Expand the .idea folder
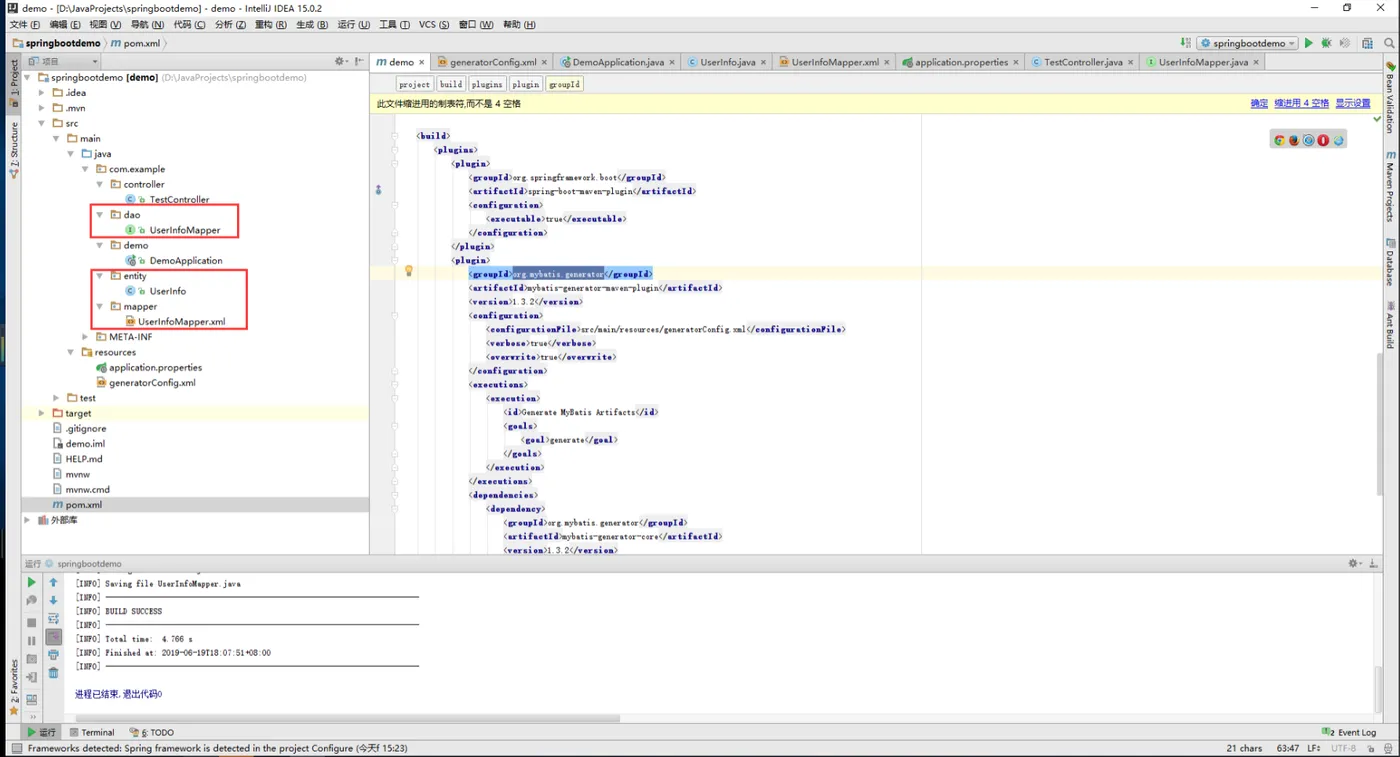The width and height of the screenshot is (1400, 757). (42, 93)
